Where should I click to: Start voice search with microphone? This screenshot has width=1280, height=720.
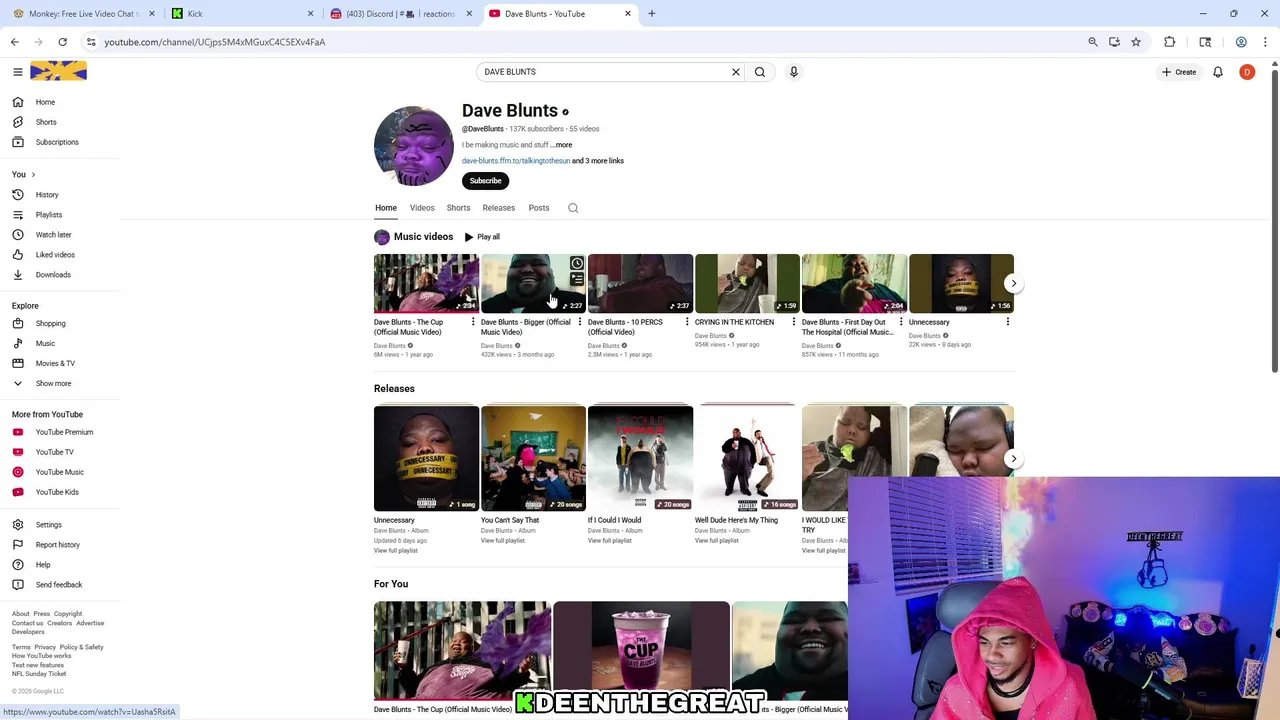click(794, 72)
